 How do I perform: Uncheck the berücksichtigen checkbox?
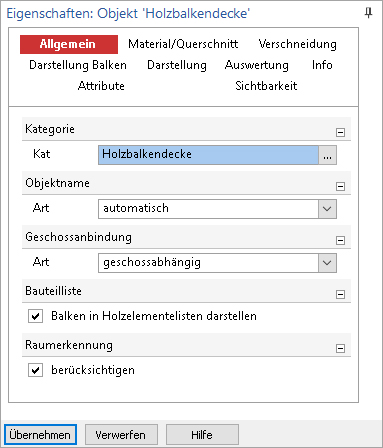tap(35, 370)
